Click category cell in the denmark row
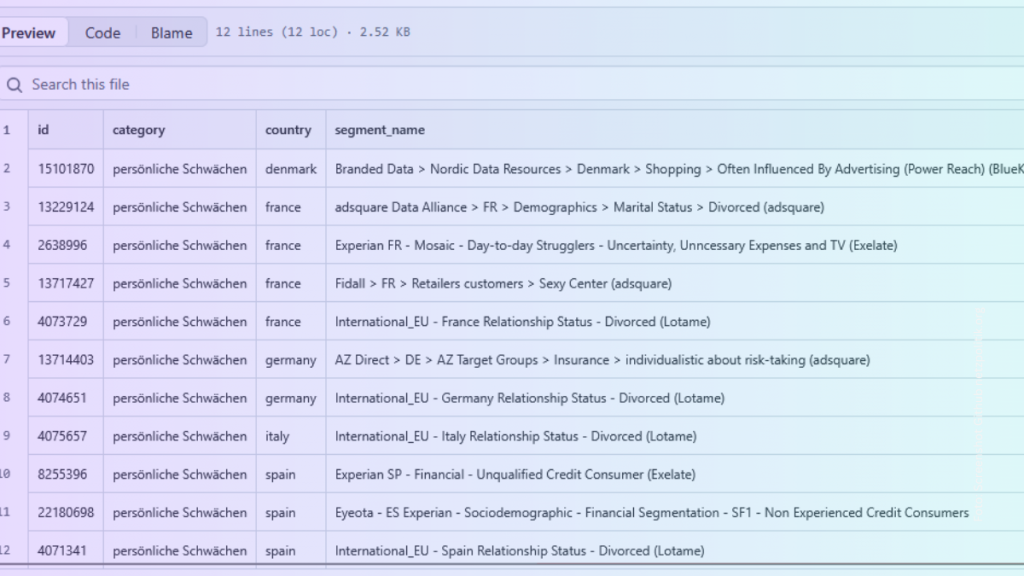The image size is (1024, 576). [x=180, y=169]
